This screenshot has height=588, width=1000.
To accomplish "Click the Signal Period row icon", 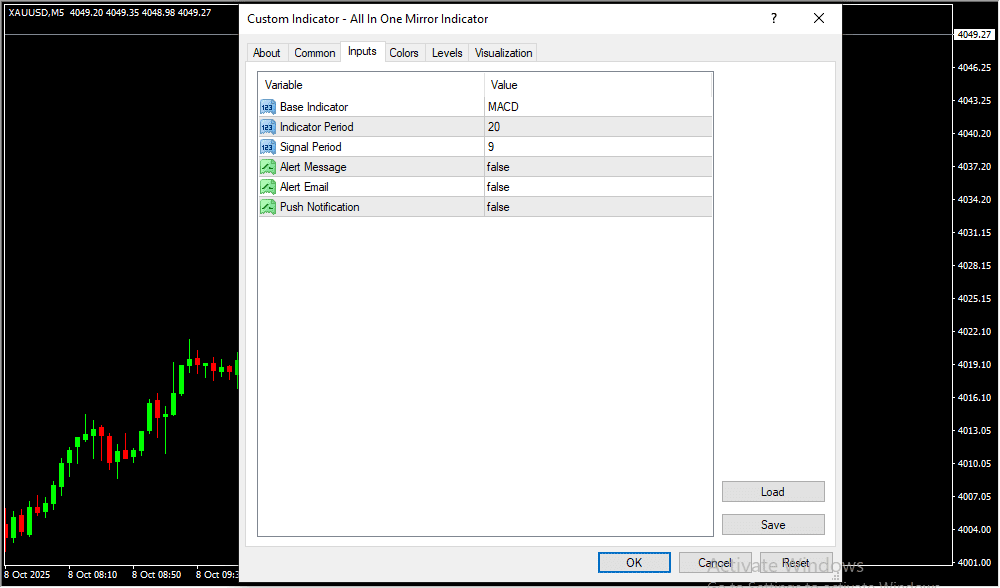I will pyautogui.click(x=267, y=147).
